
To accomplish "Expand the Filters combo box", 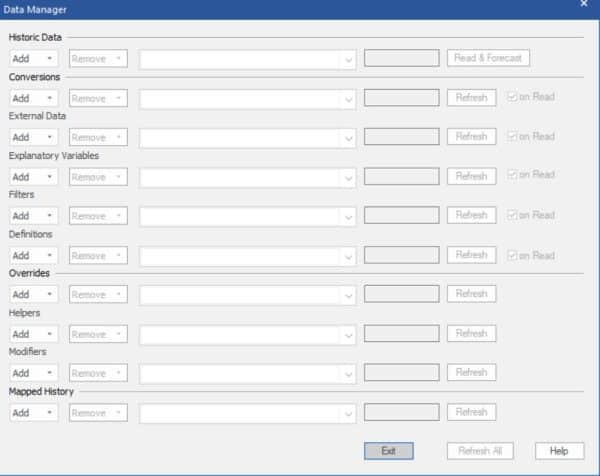I will pyautogui.click(x=348, y=217).
